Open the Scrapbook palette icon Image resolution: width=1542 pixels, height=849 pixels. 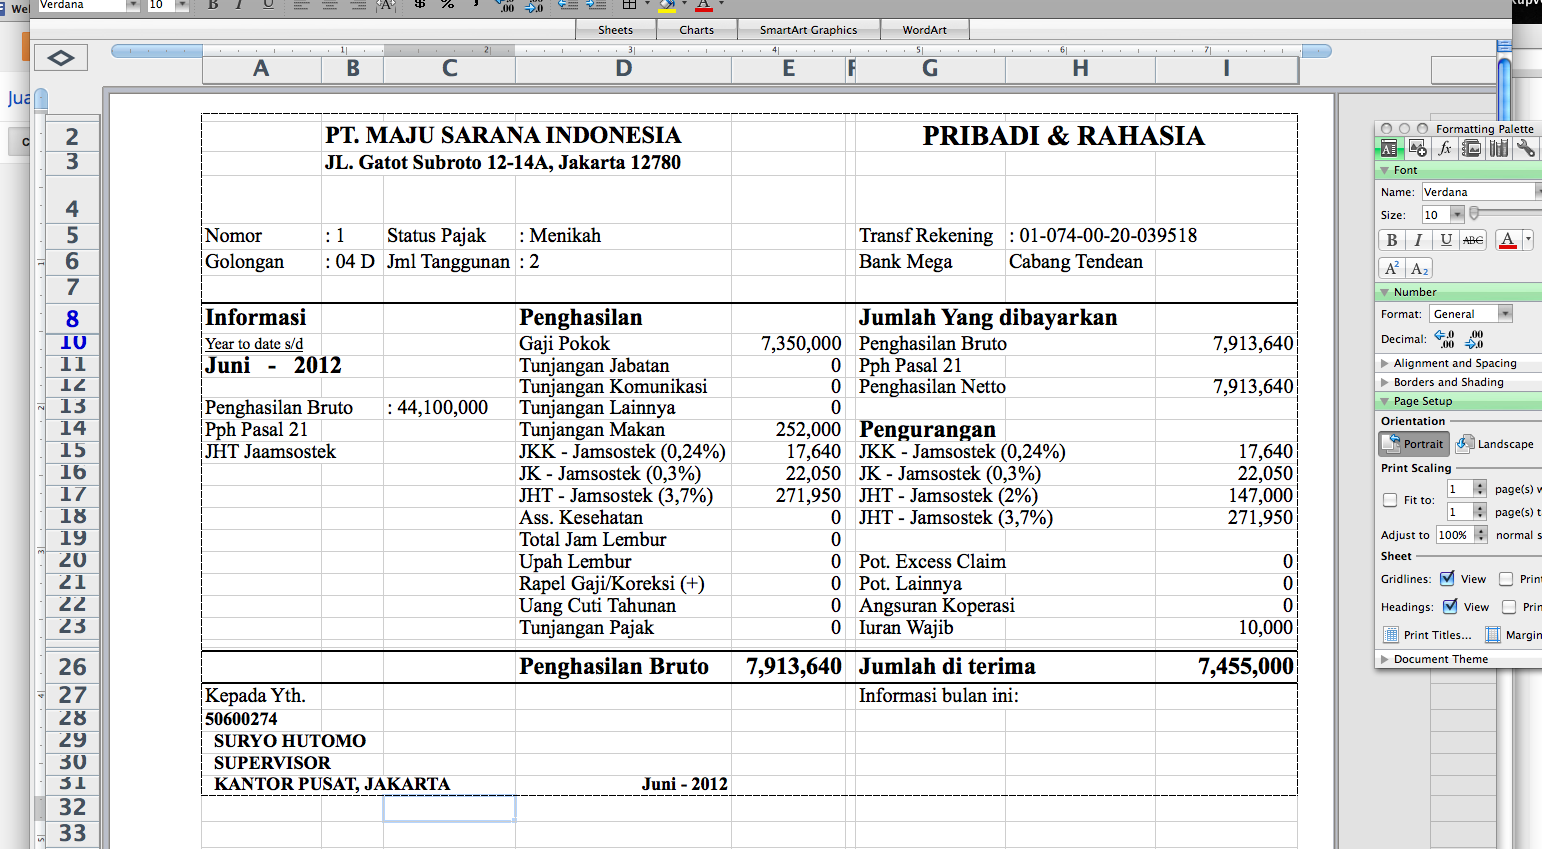1471,149
